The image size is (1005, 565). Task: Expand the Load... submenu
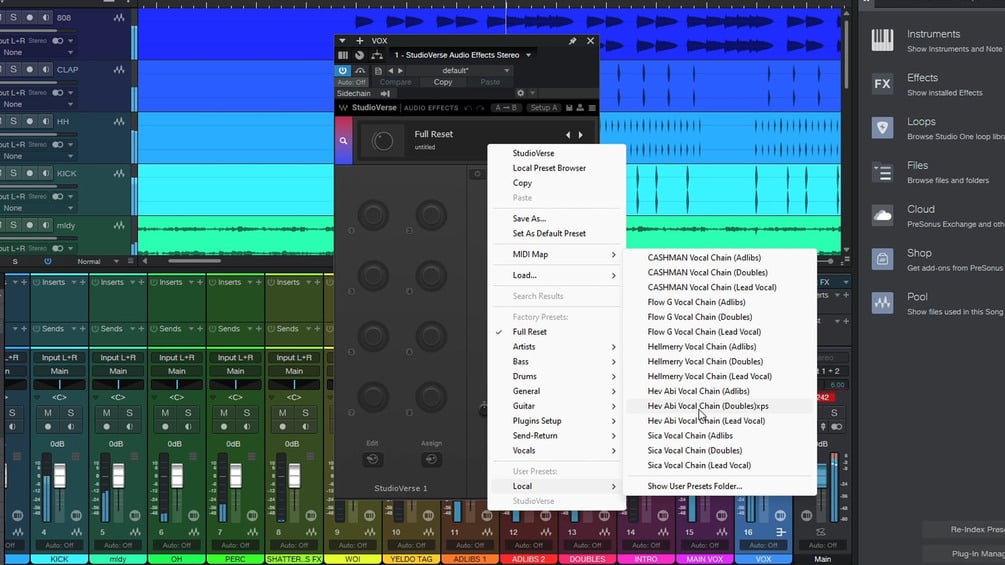click(556, 275)
